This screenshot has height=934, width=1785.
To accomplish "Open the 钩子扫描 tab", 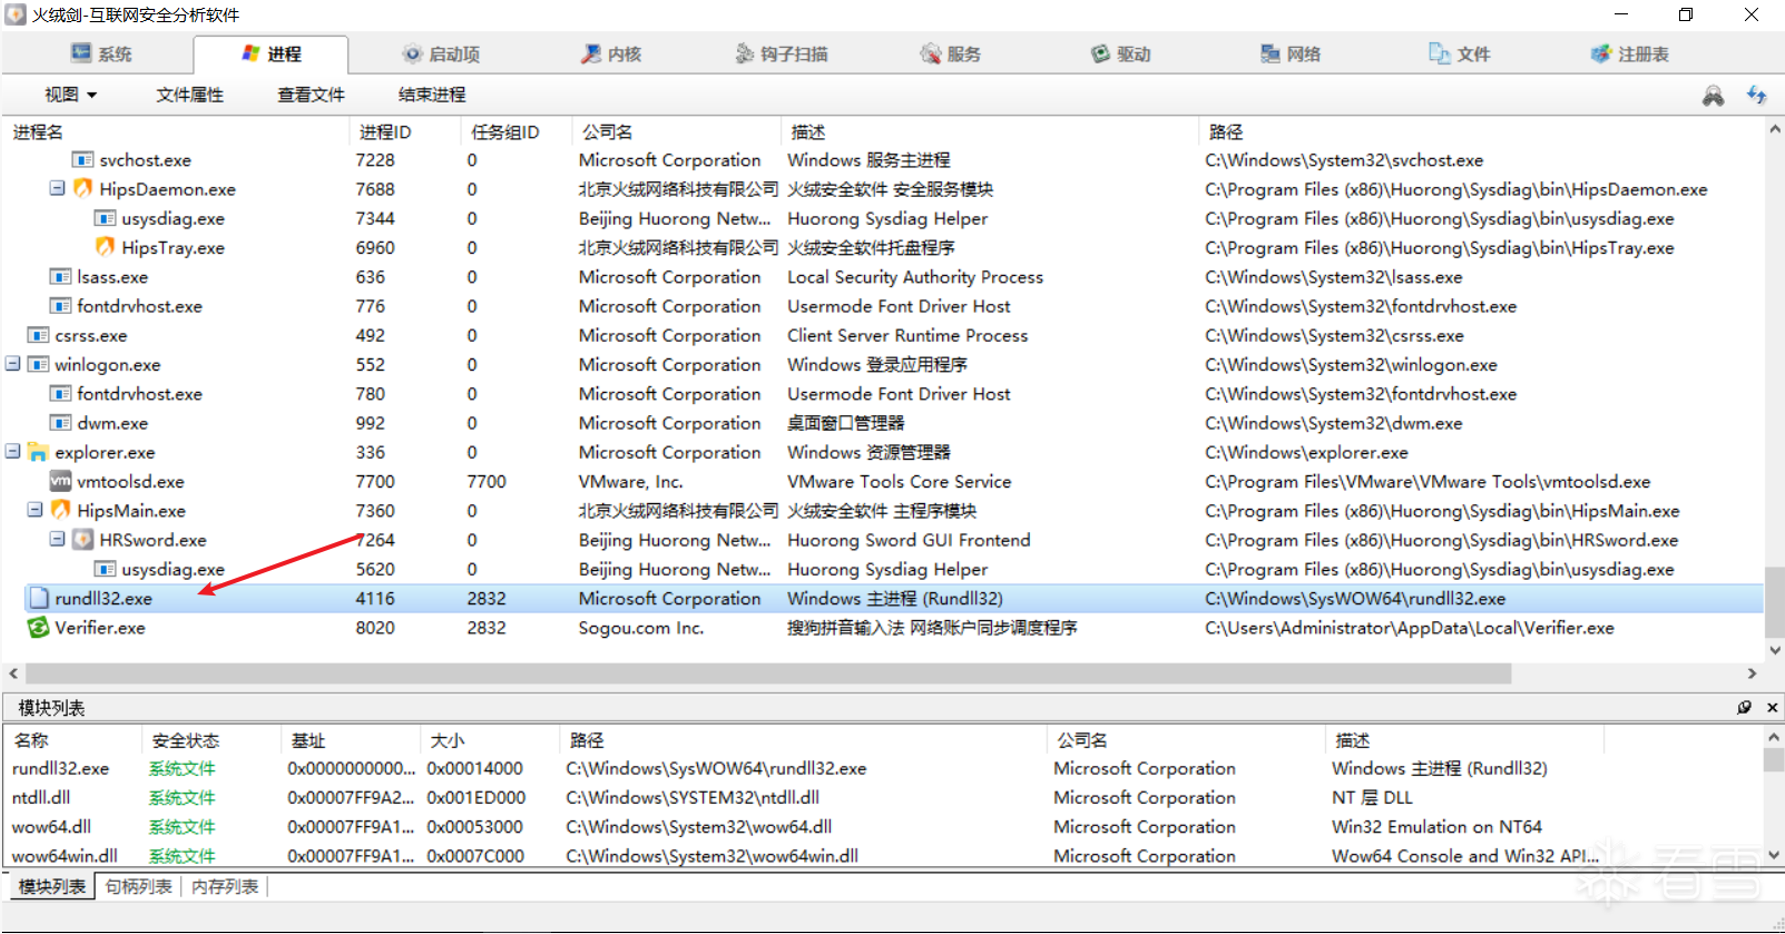I will click(781, 54).
